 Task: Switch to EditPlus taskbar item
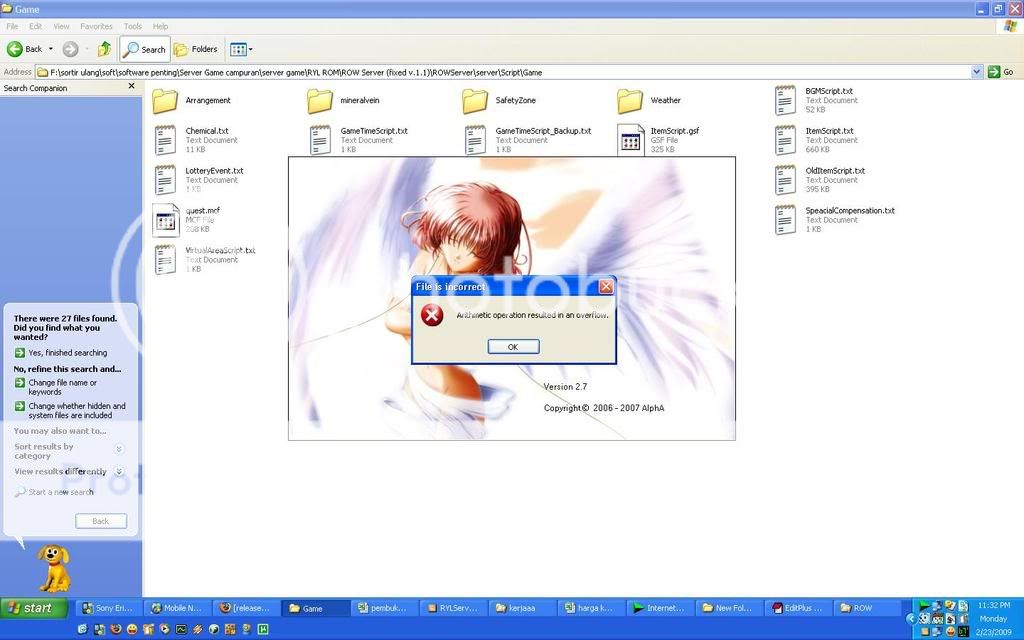pos(796,608)
